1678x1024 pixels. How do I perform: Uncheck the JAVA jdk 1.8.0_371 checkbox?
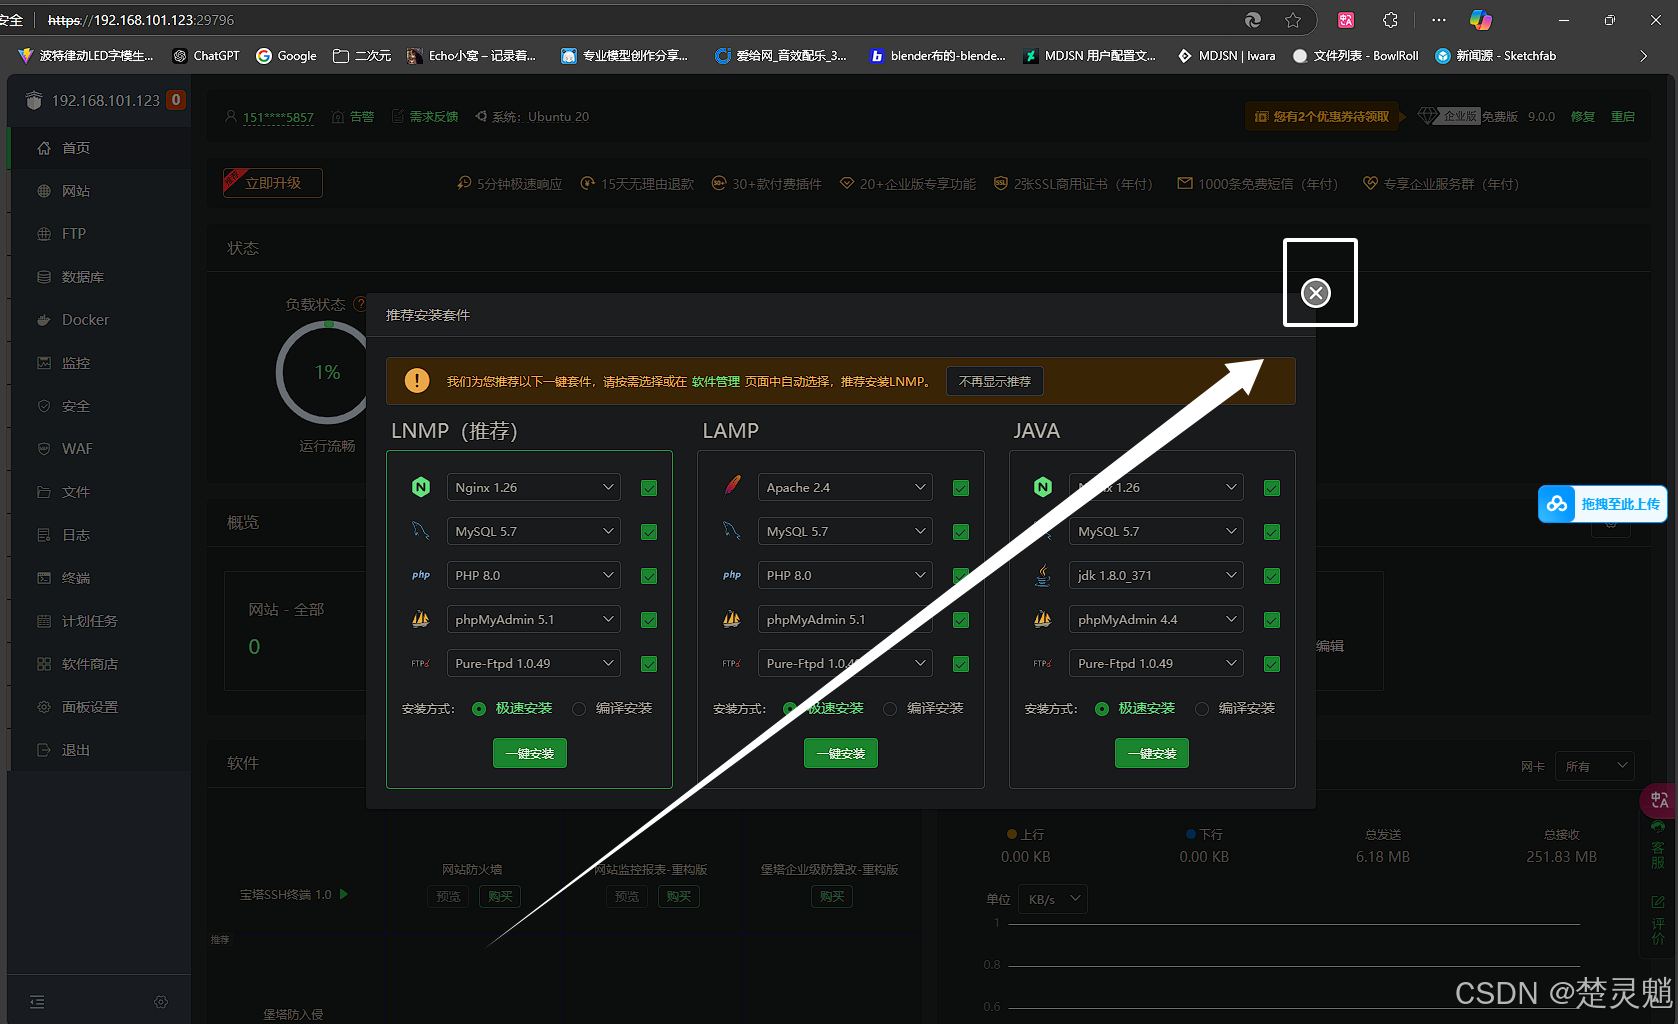pyautogui.click(x=1272, y=576)
